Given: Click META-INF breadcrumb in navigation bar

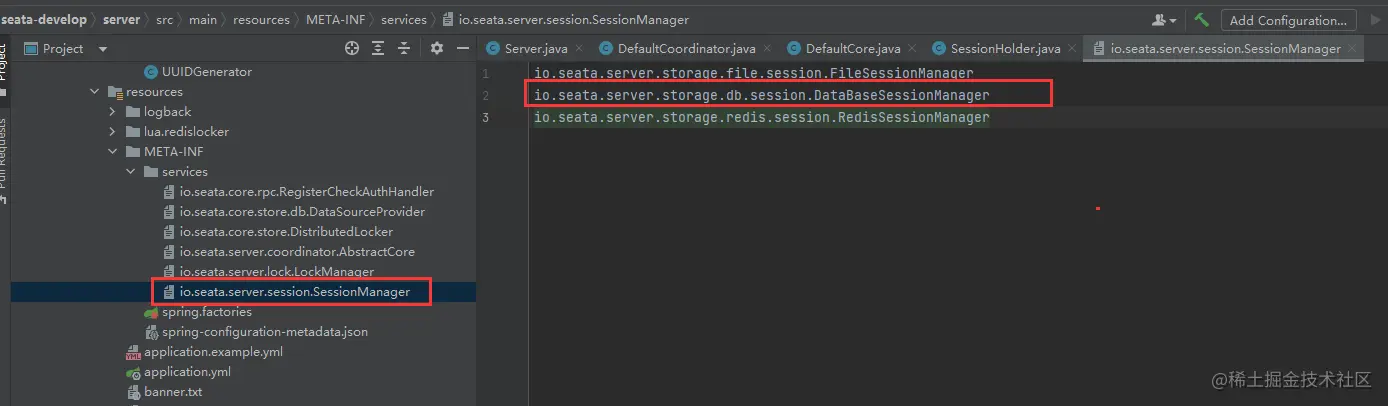Looking at the screenshot, I should (x=335, y=20).
